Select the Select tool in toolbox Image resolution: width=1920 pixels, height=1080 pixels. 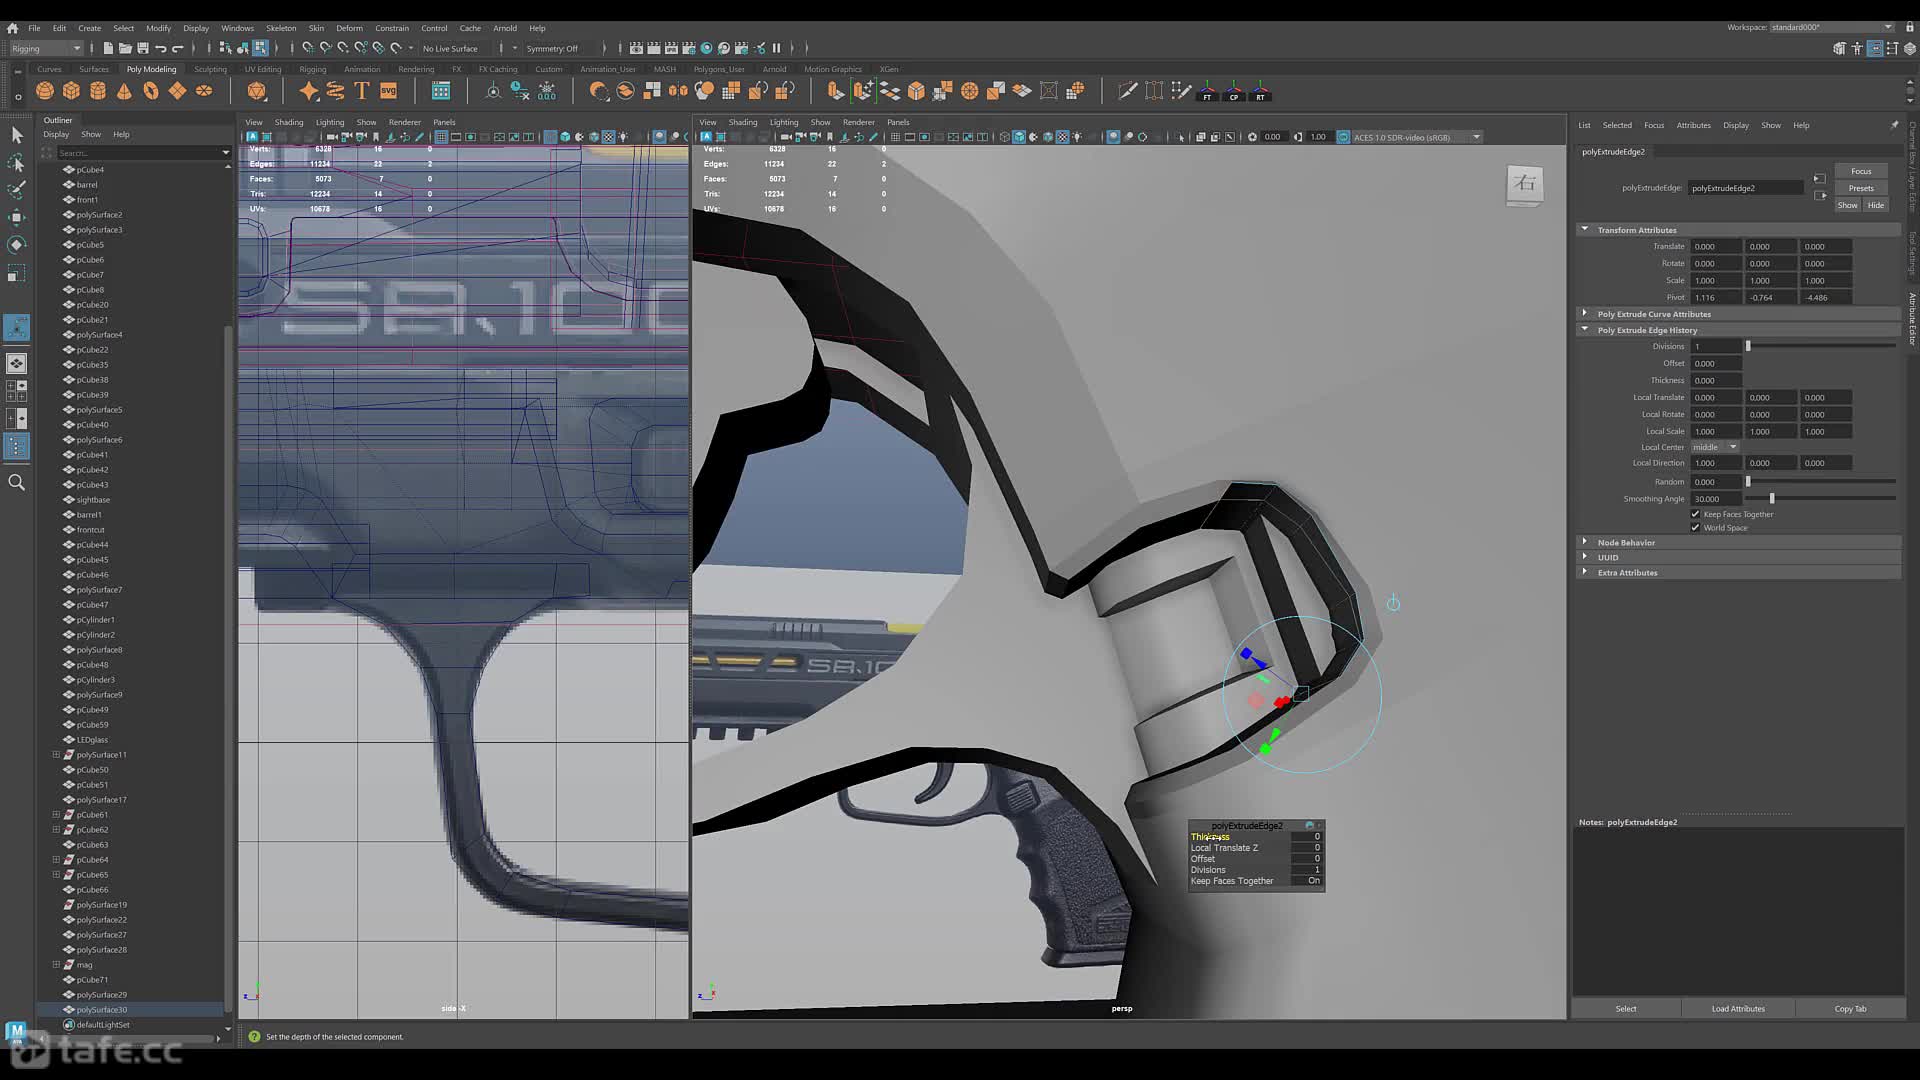click(x=16, y=135)
